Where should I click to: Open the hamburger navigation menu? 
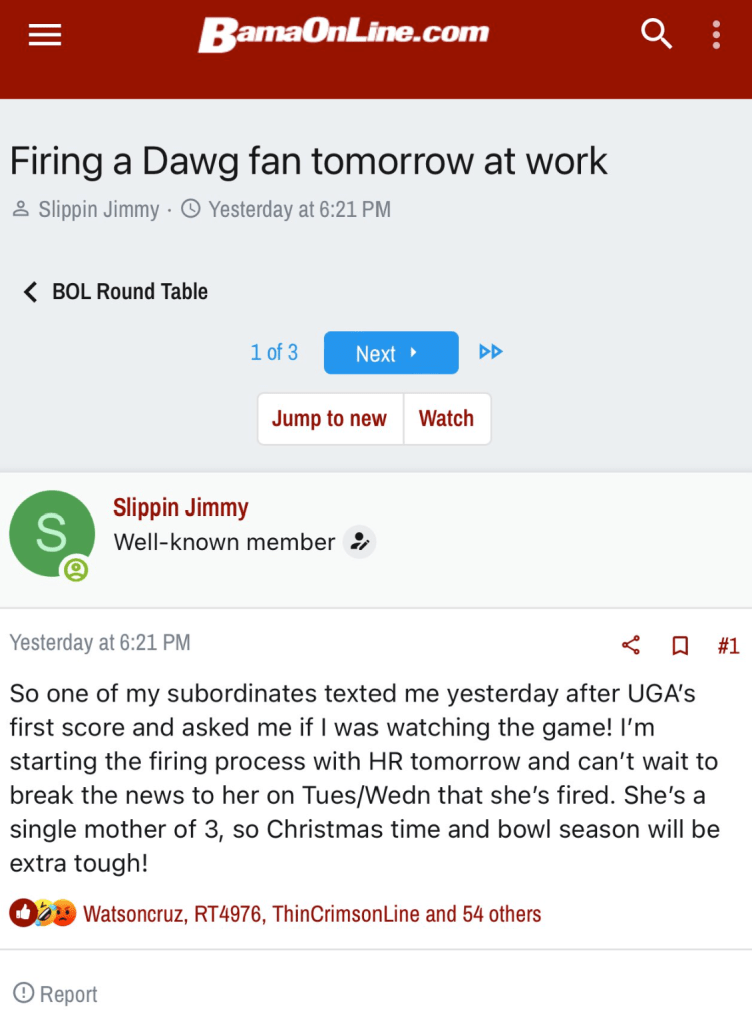[45, 35]
